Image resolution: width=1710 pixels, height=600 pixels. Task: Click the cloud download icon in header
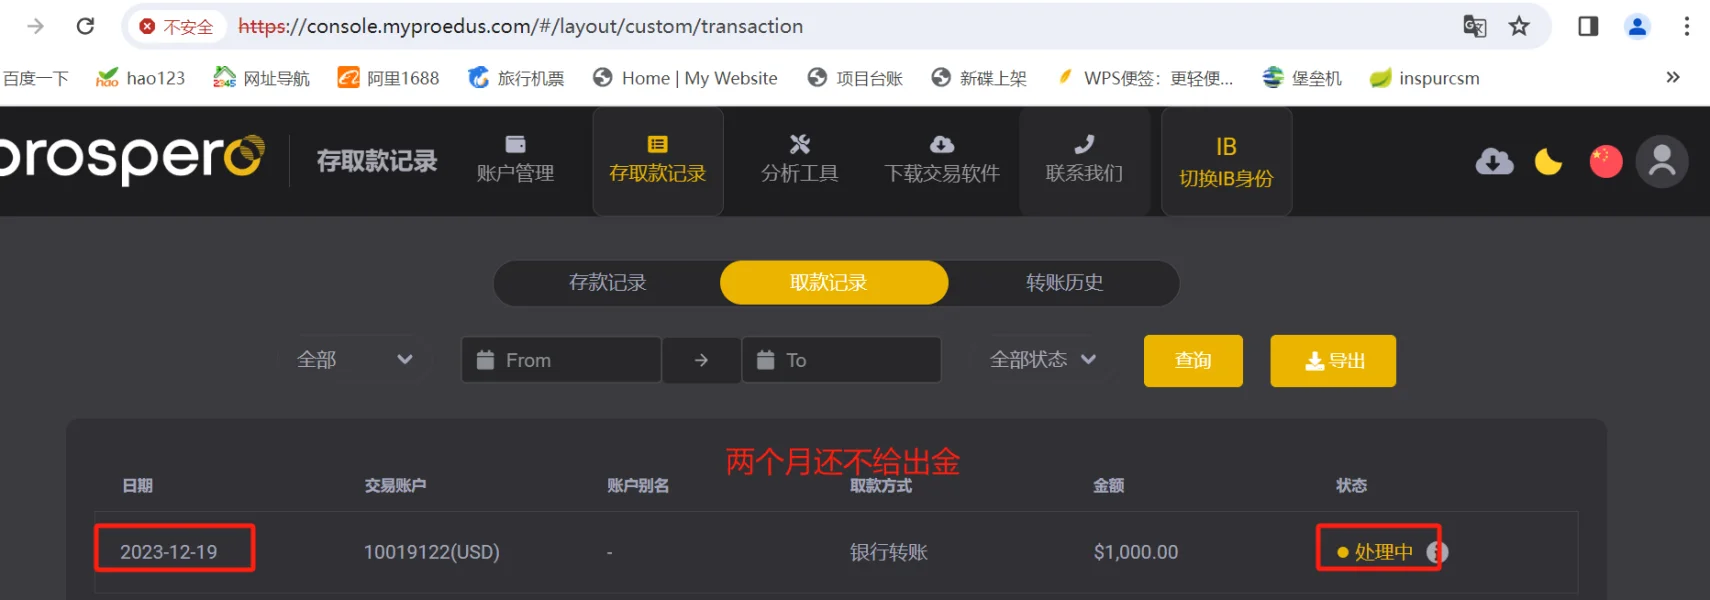pyautogui.click(x=1494, y=161)
